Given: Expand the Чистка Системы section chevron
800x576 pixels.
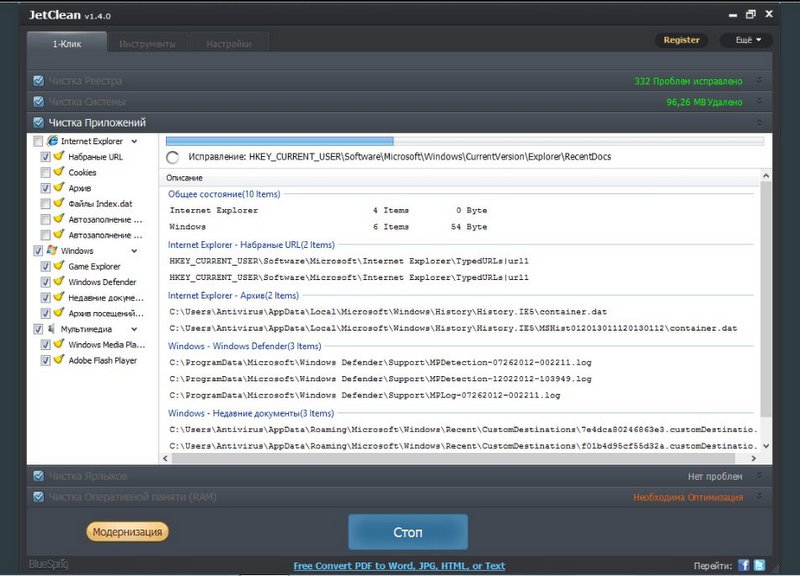Looking at the screenshot, I should tap(759, 101).
